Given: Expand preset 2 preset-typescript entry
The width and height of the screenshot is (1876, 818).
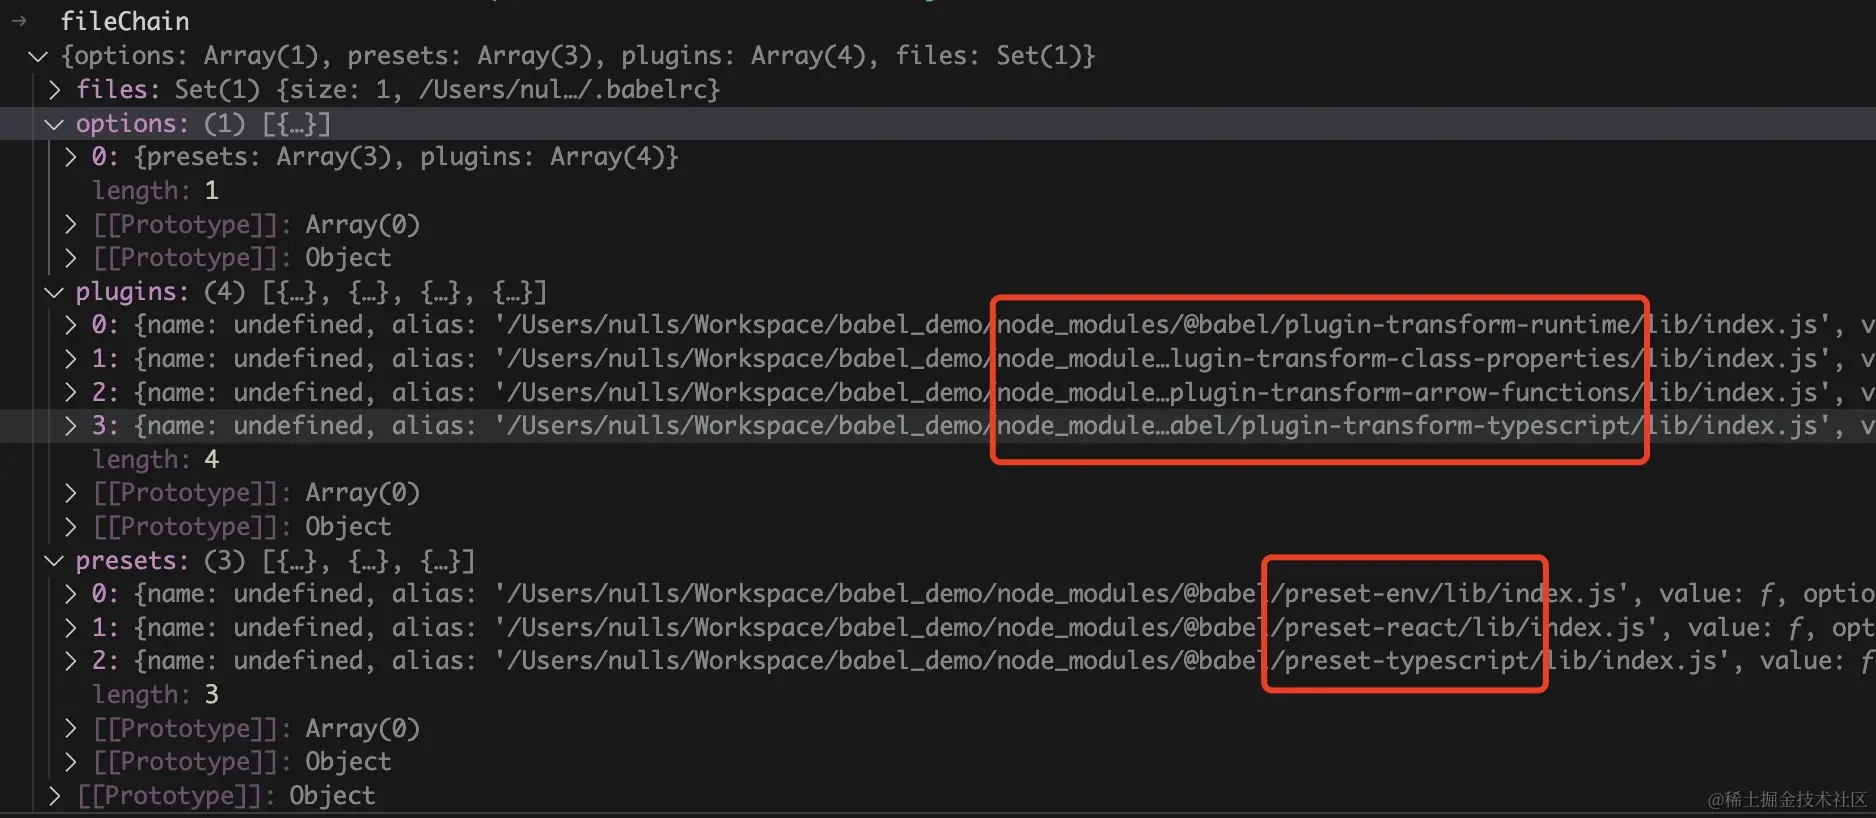Looking at the screenshot, I should pos(71,661).
